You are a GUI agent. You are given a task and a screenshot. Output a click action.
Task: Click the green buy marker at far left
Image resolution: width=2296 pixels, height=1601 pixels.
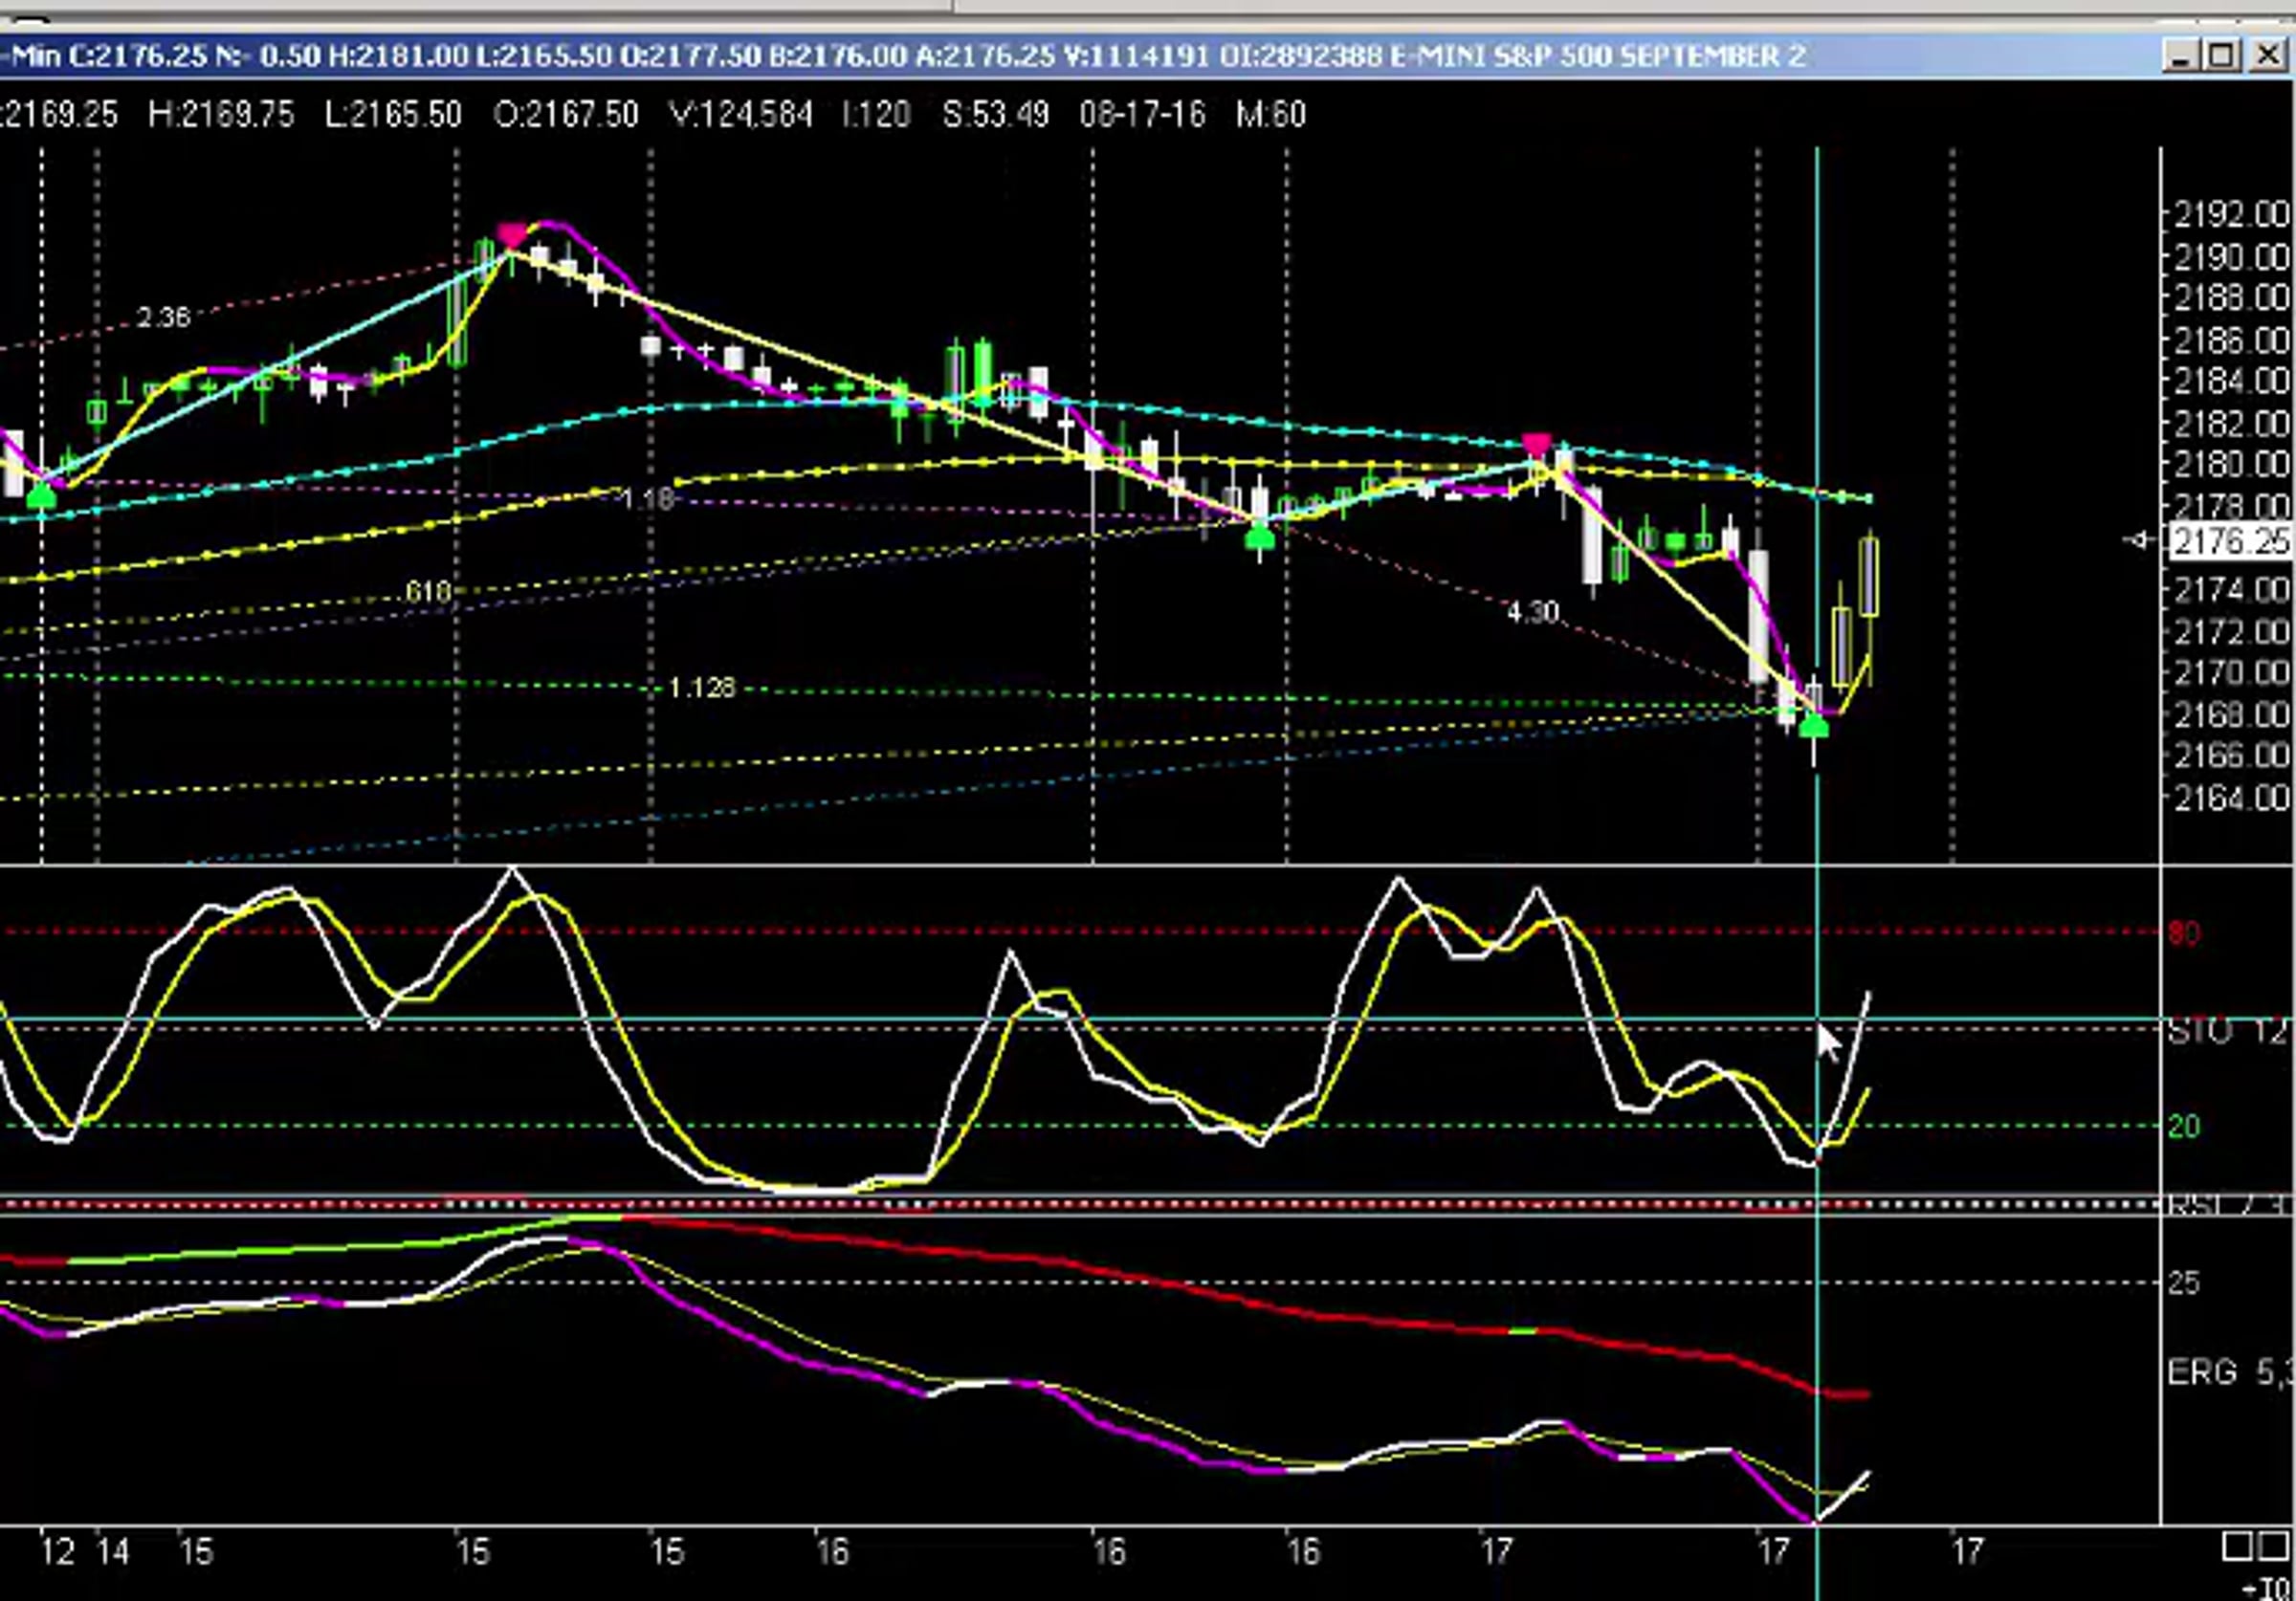point(41,496)
